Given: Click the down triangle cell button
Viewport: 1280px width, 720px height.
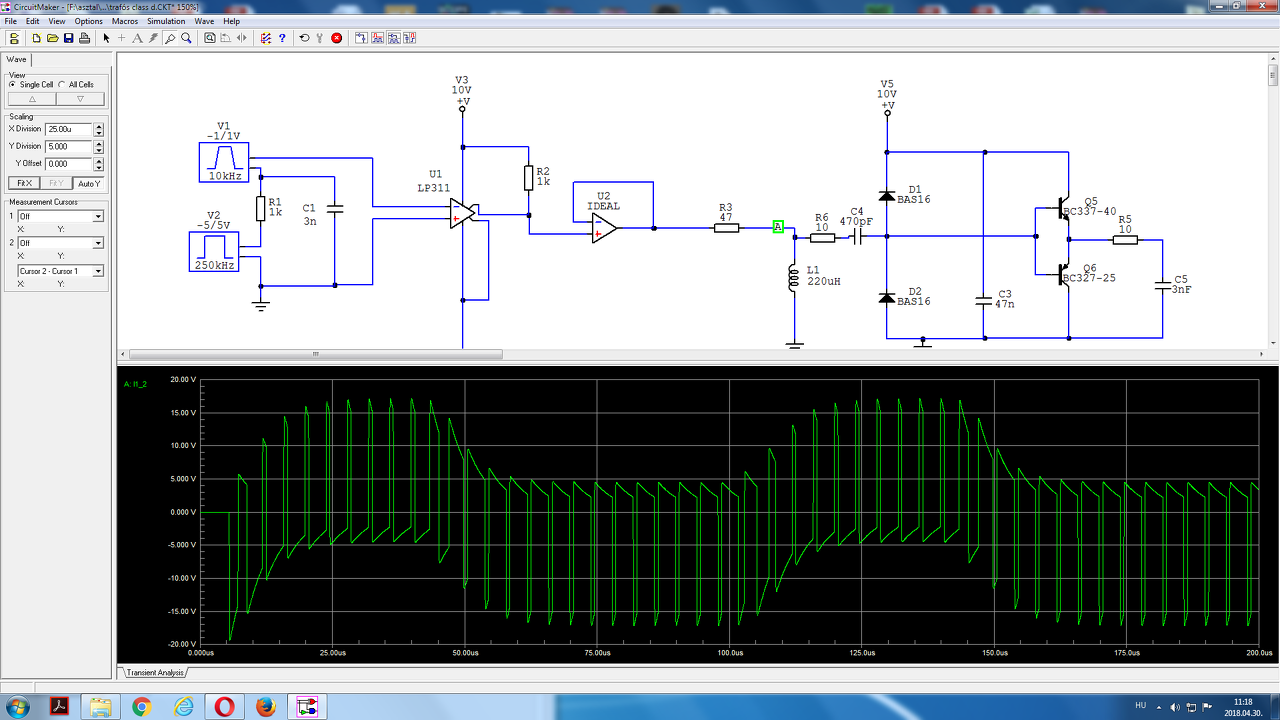Looking at the screenshot, I should (x=80, y=99).
